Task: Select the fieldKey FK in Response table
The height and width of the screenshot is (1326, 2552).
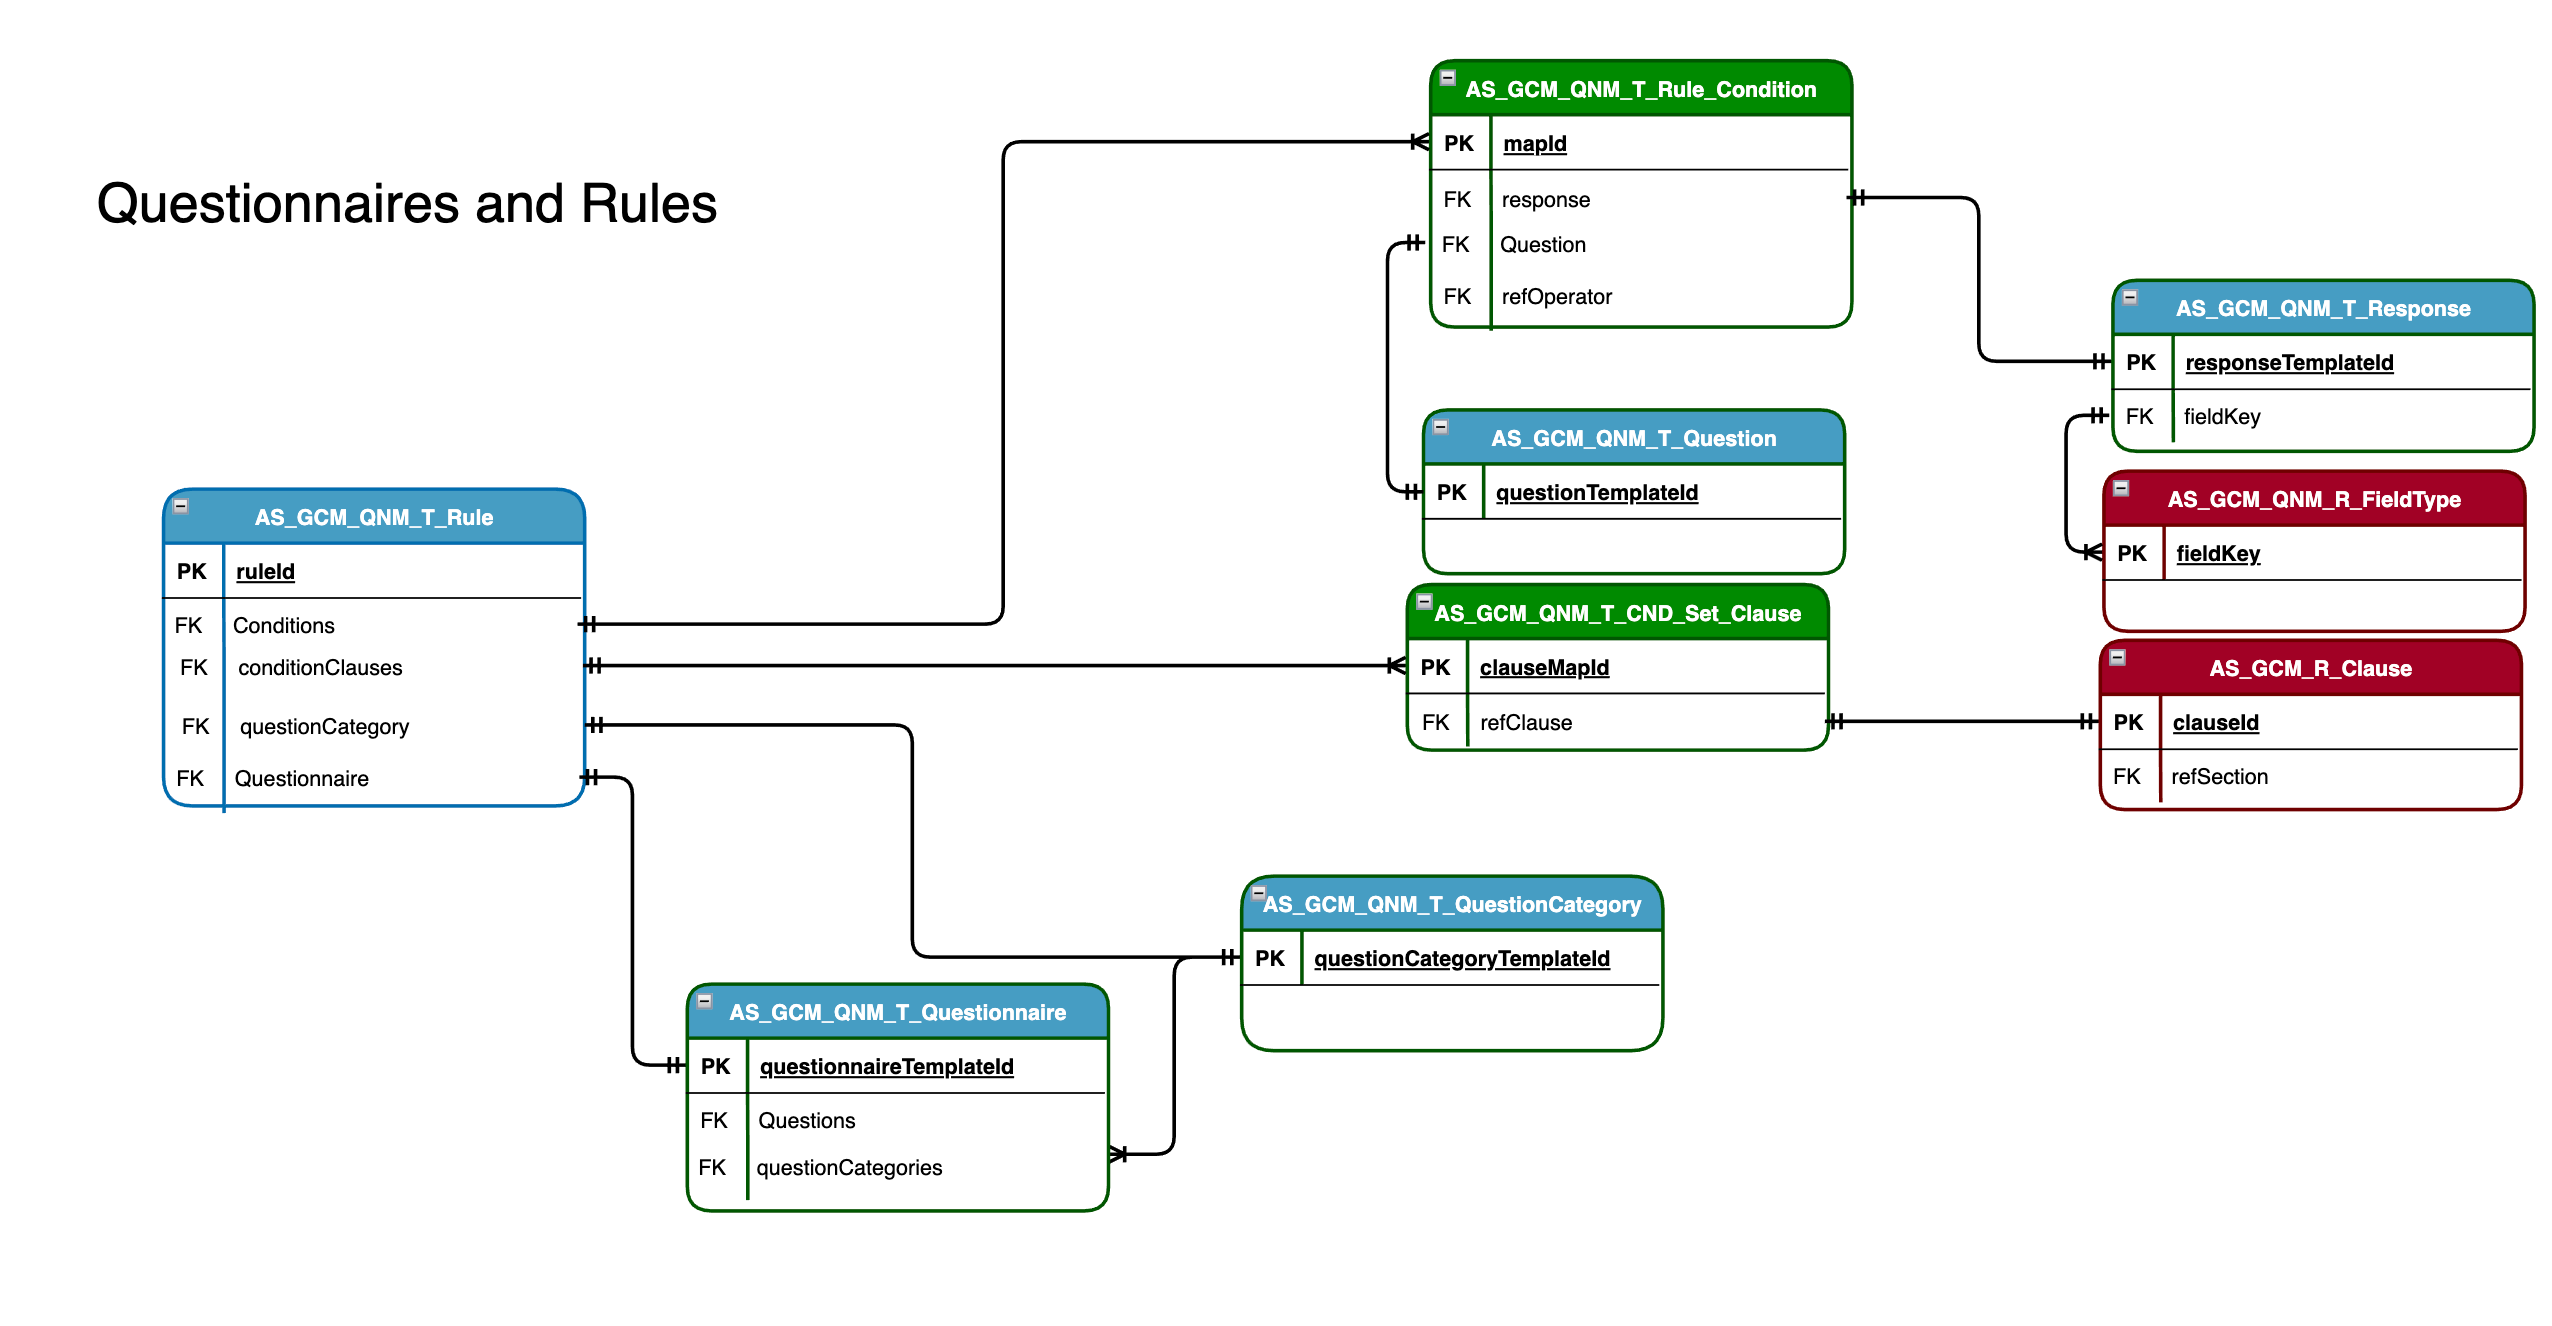Action: point(2222,417)
